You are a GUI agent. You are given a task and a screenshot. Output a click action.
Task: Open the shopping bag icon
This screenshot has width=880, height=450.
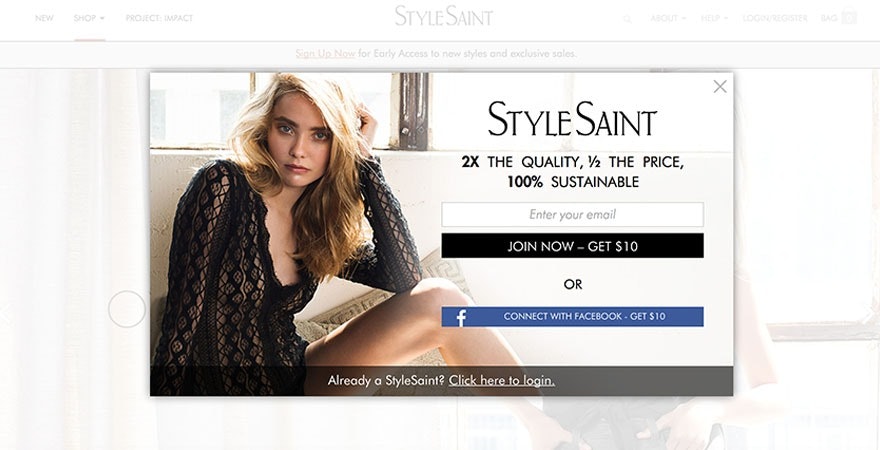(850, 18)
